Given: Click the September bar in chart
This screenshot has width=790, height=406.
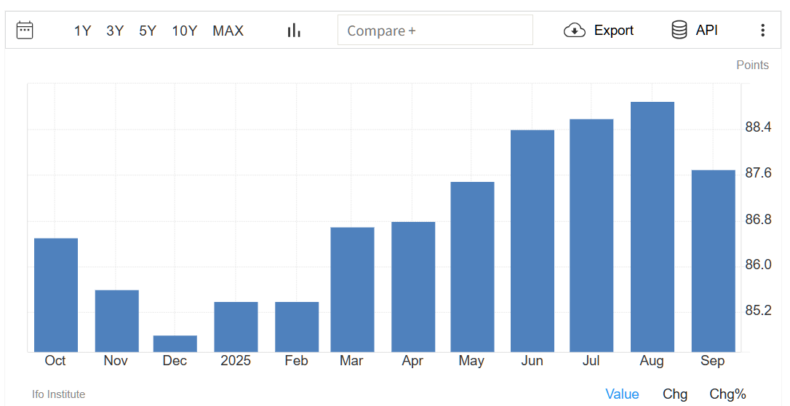Looking at the screenshot, I should point(713,260).
